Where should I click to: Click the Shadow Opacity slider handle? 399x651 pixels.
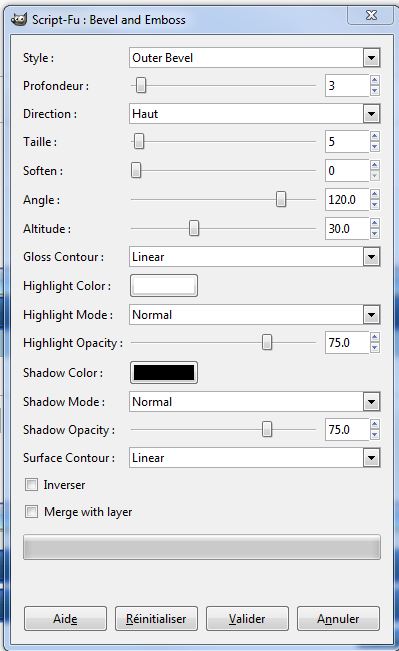point(267,430)
